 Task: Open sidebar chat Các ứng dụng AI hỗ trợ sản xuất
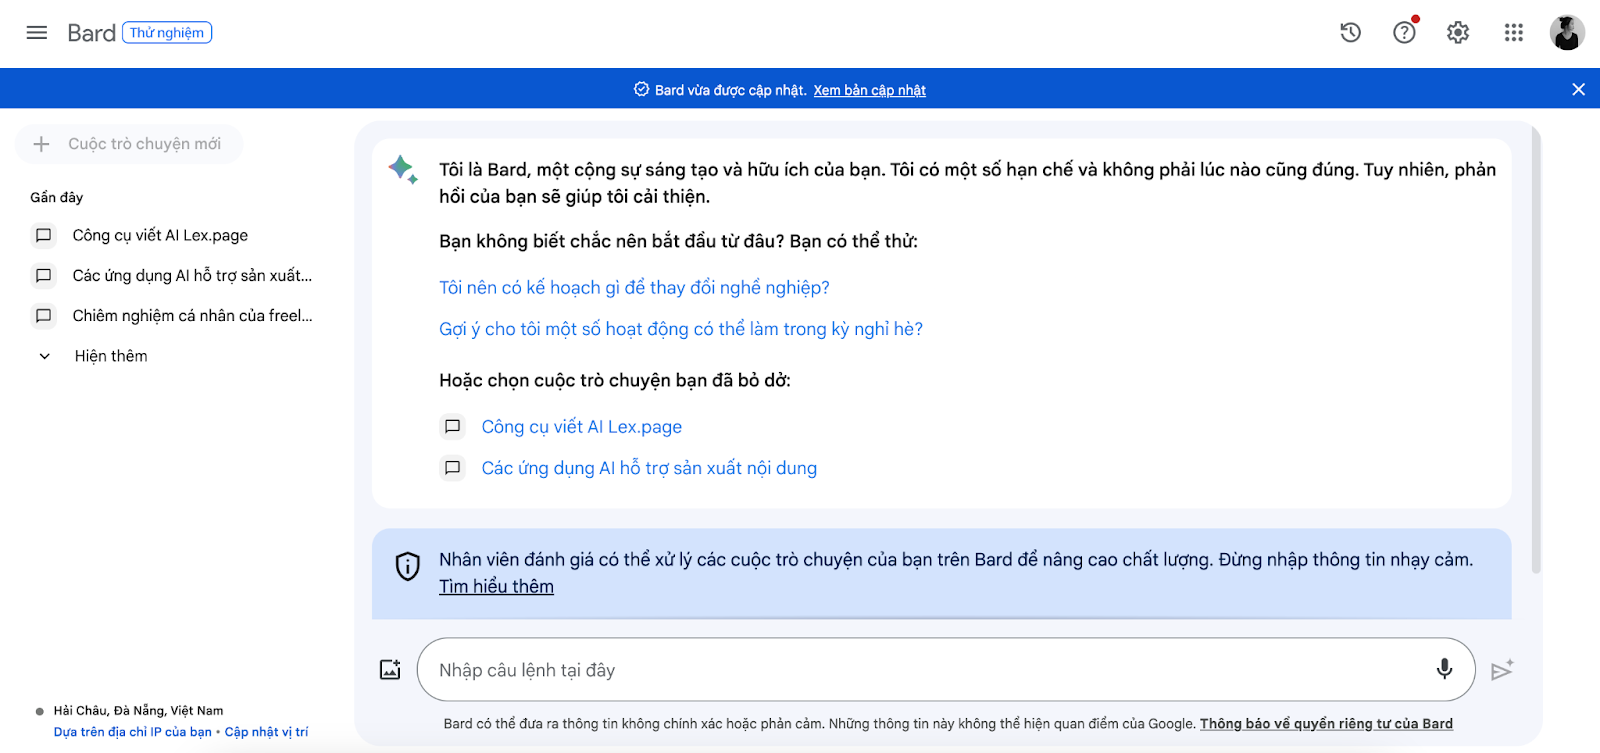point(192,275)
